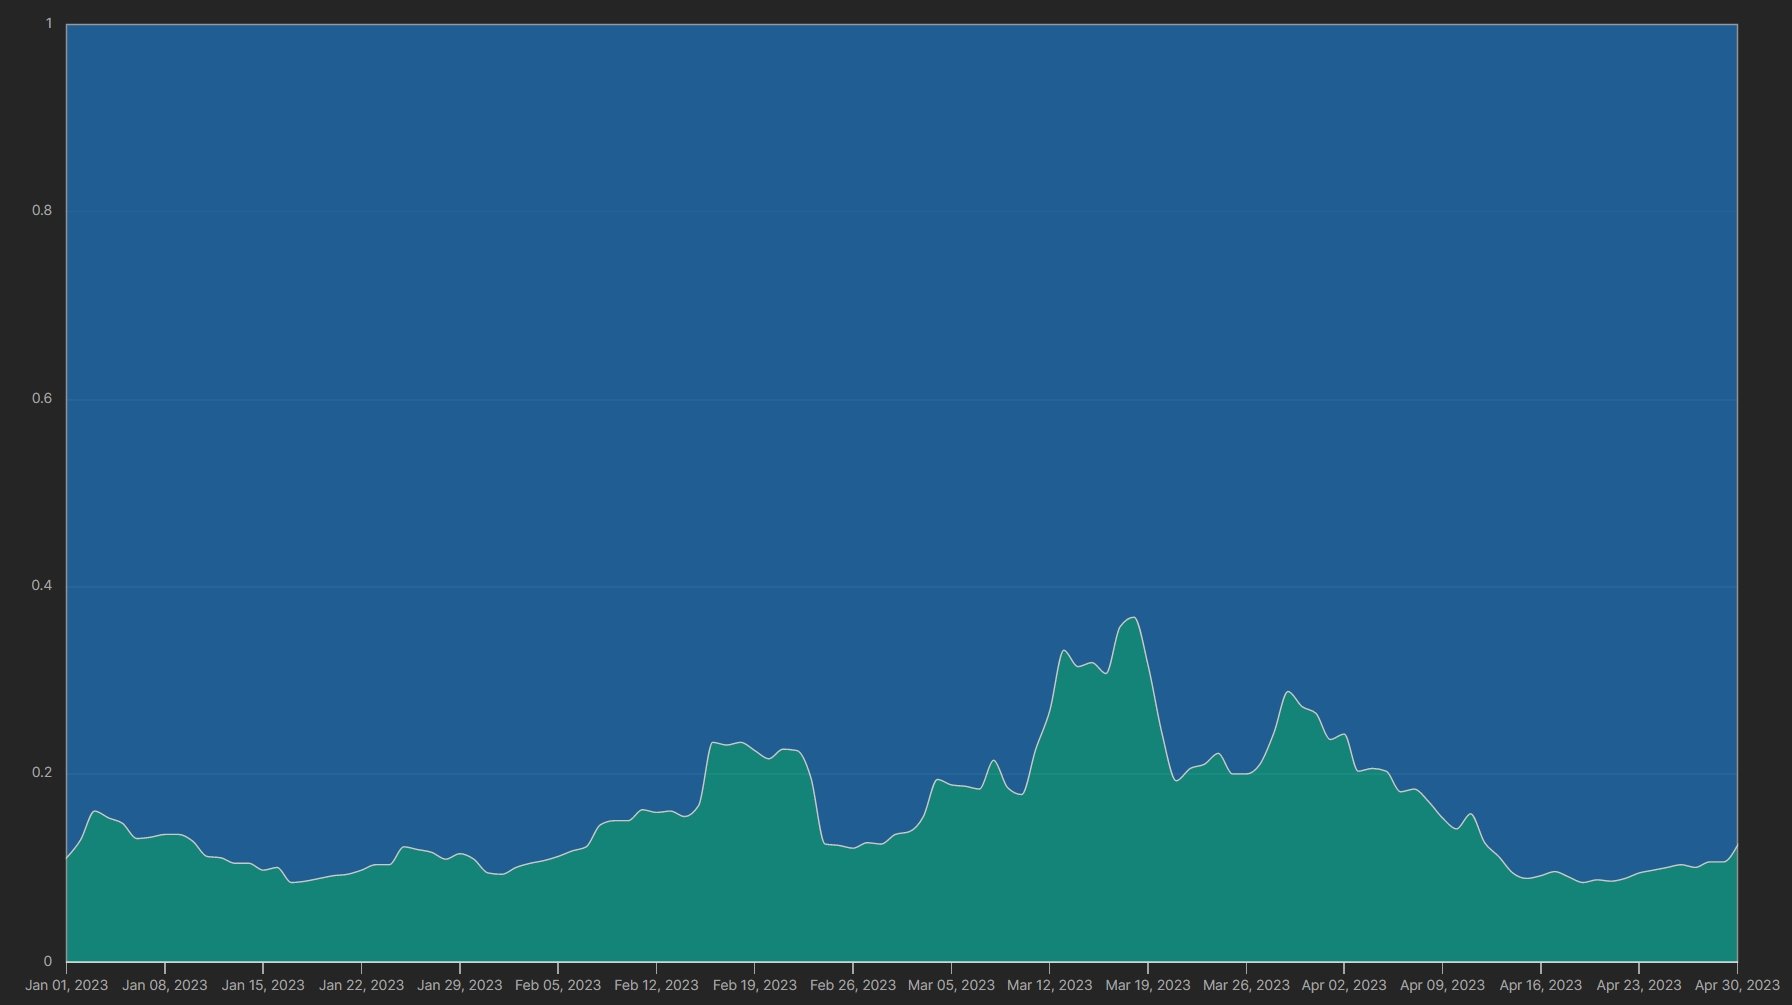This screenshot has width=1792, height=1005.
Task: Select the Mar 12, 2023 date label
Action: tap(1049, 985)
